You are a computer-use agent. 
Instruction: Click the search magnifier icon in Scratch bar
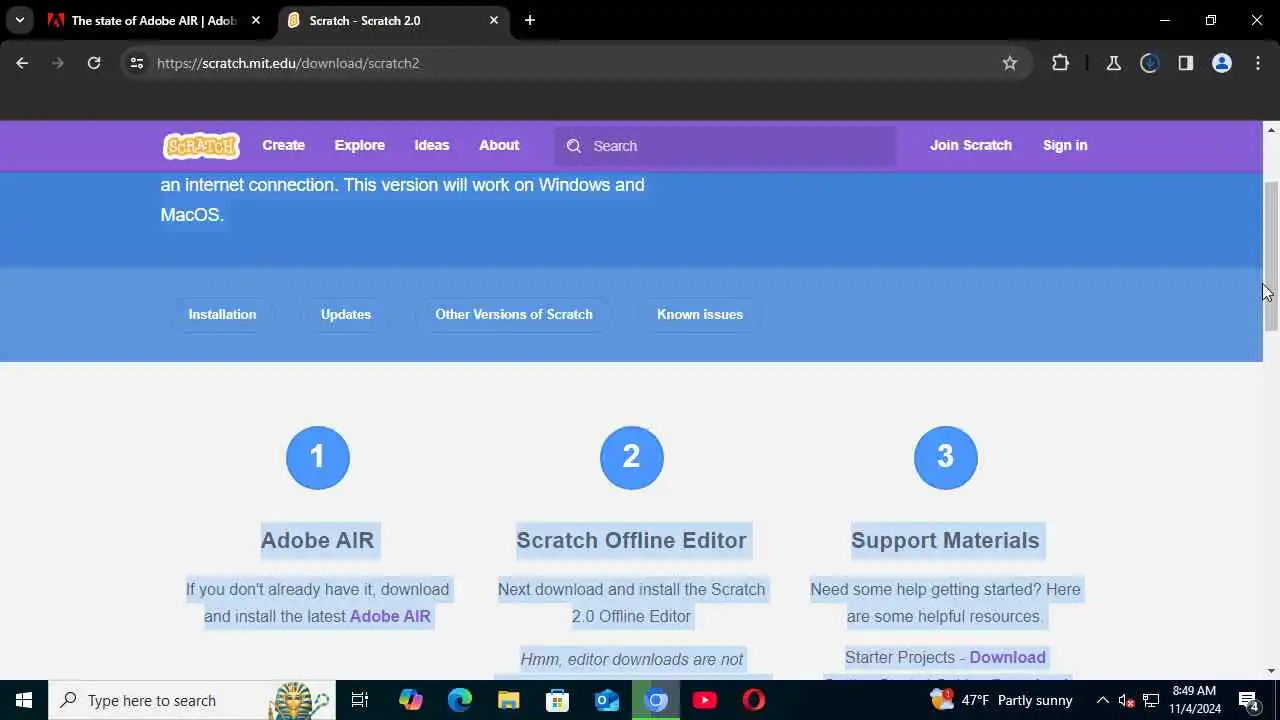tap(574, 146)
